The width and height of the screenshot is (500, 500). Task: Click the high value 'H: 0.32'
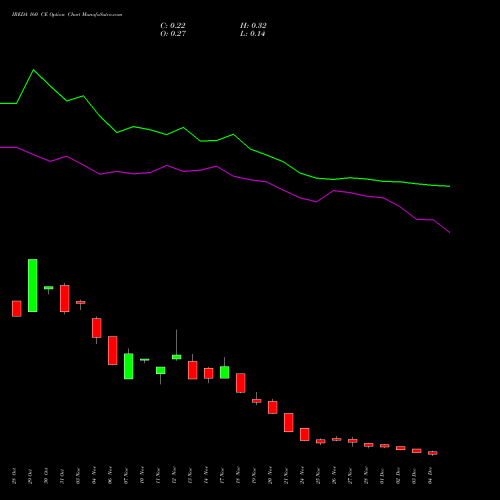click(253, 26)
